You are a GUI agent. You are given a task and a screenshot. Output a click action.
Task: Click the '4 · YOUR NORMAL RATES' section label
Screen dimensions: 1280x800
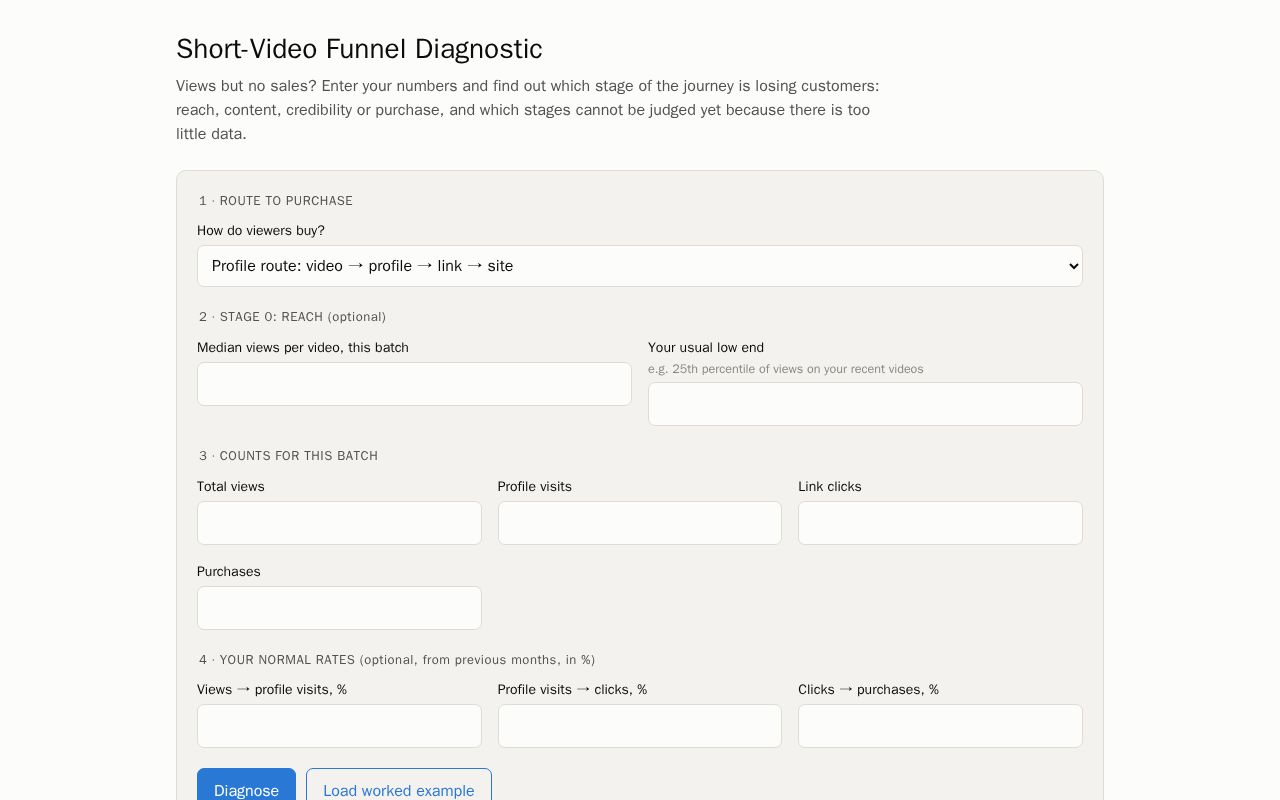click(396, 660)
